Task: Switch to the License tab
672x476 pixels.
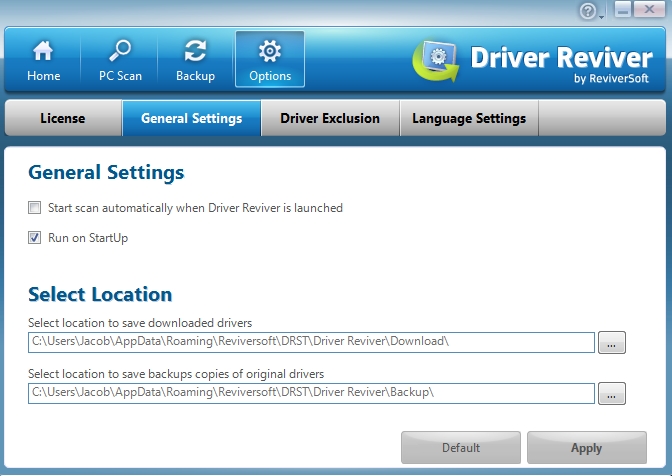Action: (x=63, y=118)
